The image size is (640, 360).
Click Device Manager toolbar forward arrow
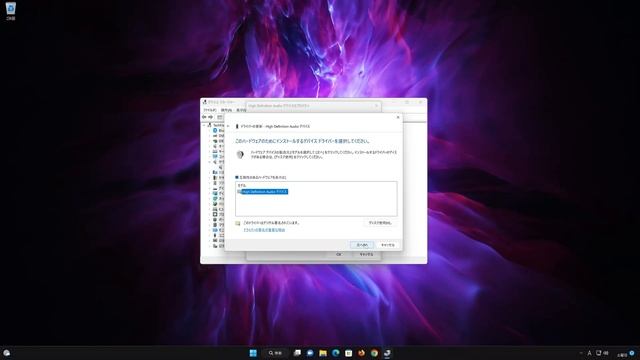pyautogui.click(x=211, y=117)
